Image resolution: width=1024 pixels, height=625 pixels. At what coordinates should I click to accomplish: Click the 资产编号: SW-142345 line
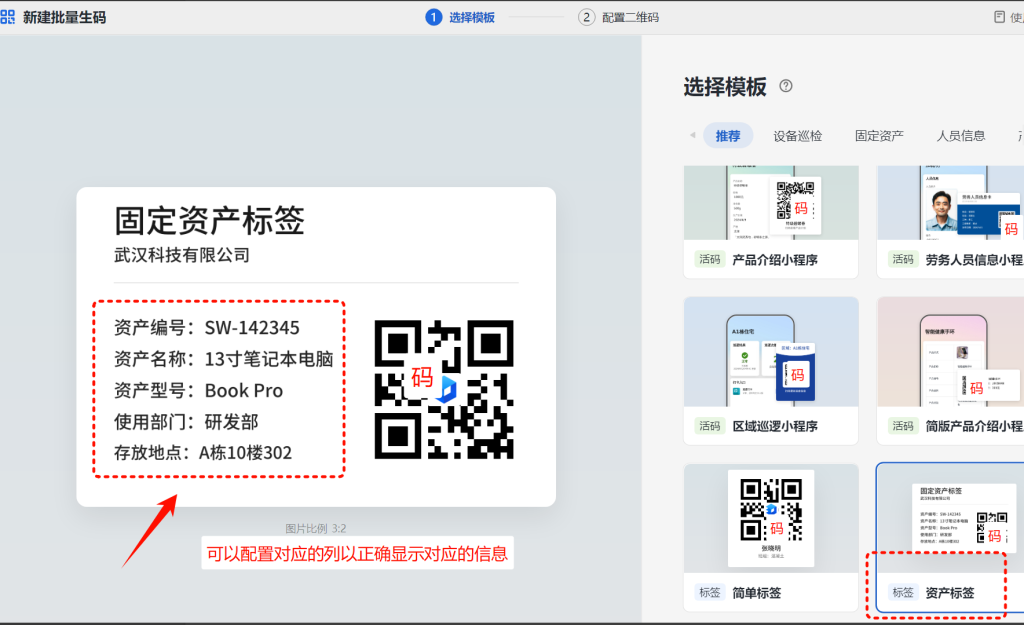click(x=206, y=327)
